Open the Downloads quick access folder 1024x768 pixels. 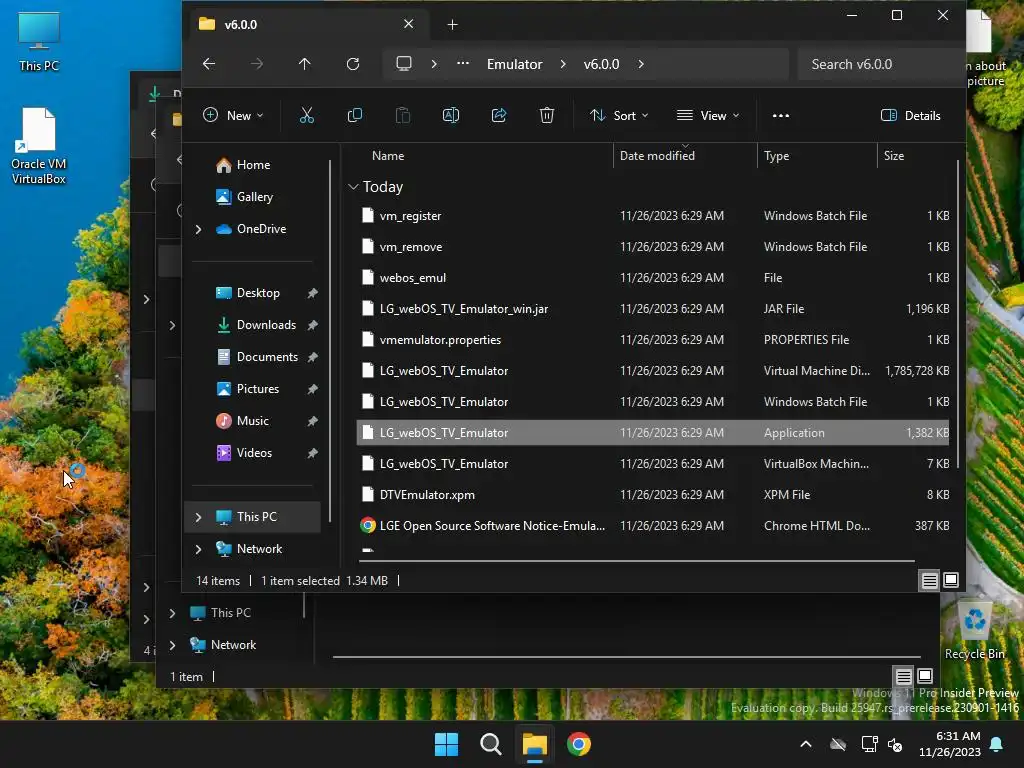pos(266,325)
